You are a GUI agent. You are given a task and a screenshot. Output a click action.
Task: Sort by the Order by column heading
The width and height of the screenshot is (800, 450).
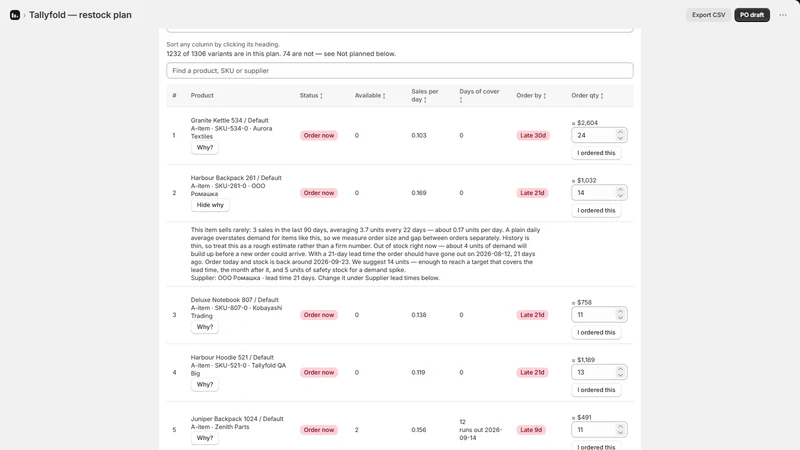point(531,95)
